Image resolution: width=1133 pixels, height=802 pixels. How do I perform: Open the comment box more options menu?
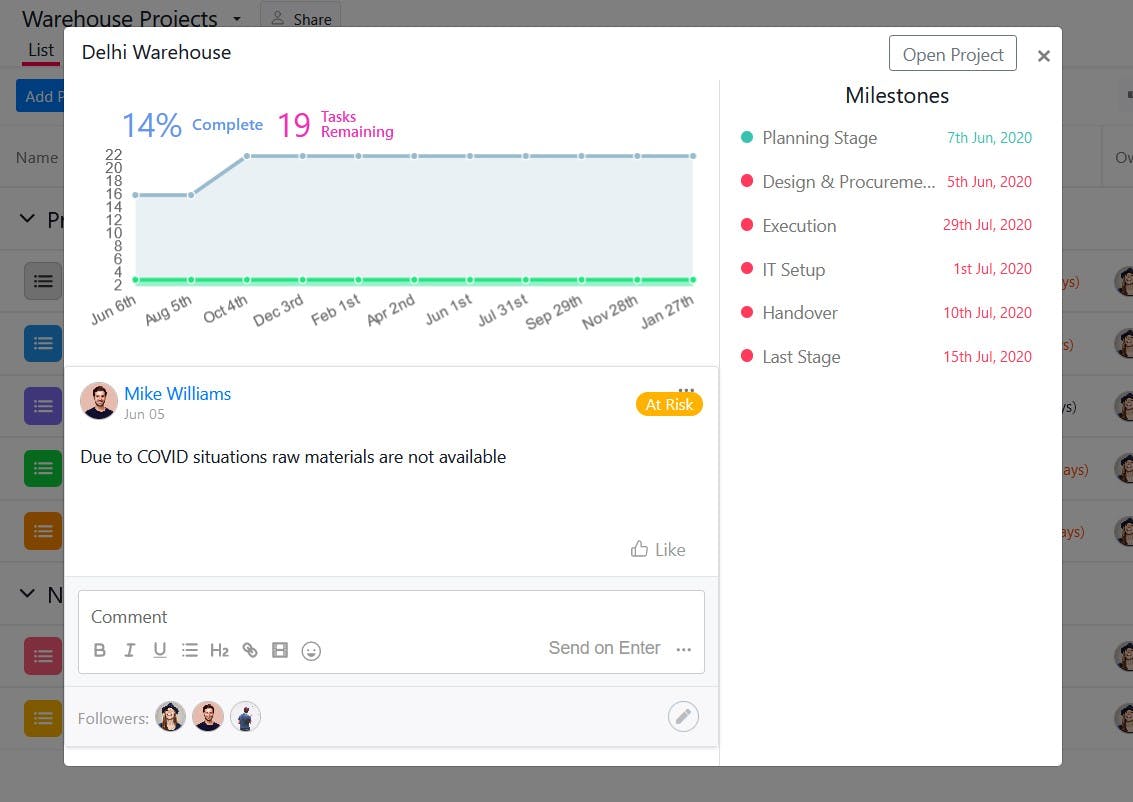(684, 650)
